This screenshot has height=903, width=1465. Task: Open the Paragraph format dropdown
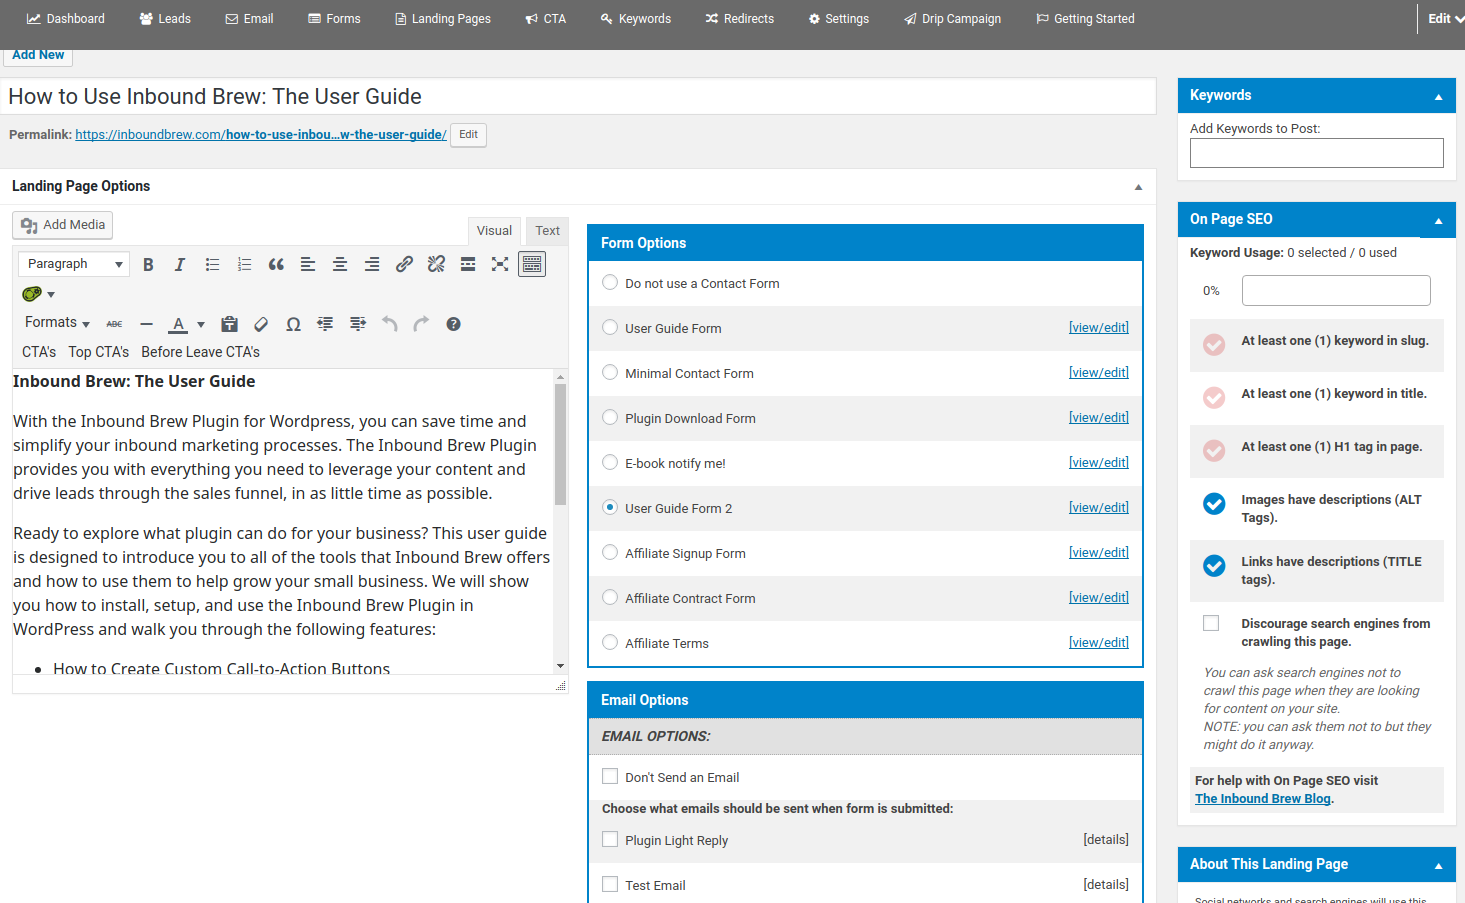click(74, 264)
